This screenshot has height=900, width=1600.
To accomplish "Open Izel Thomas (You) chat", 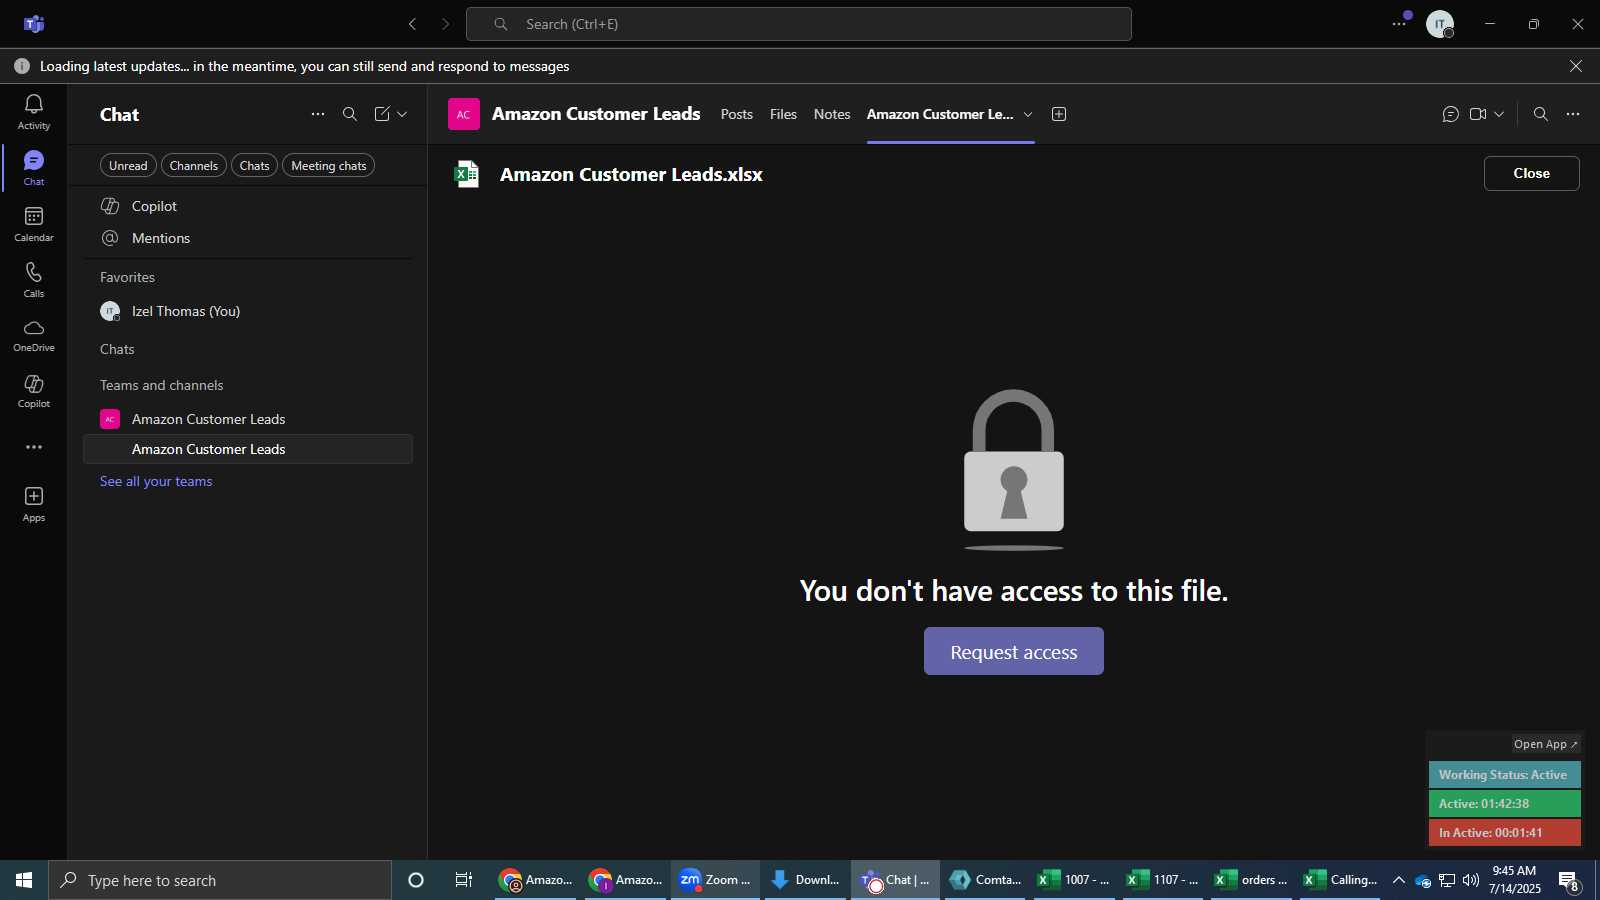I will click(248, 311).
